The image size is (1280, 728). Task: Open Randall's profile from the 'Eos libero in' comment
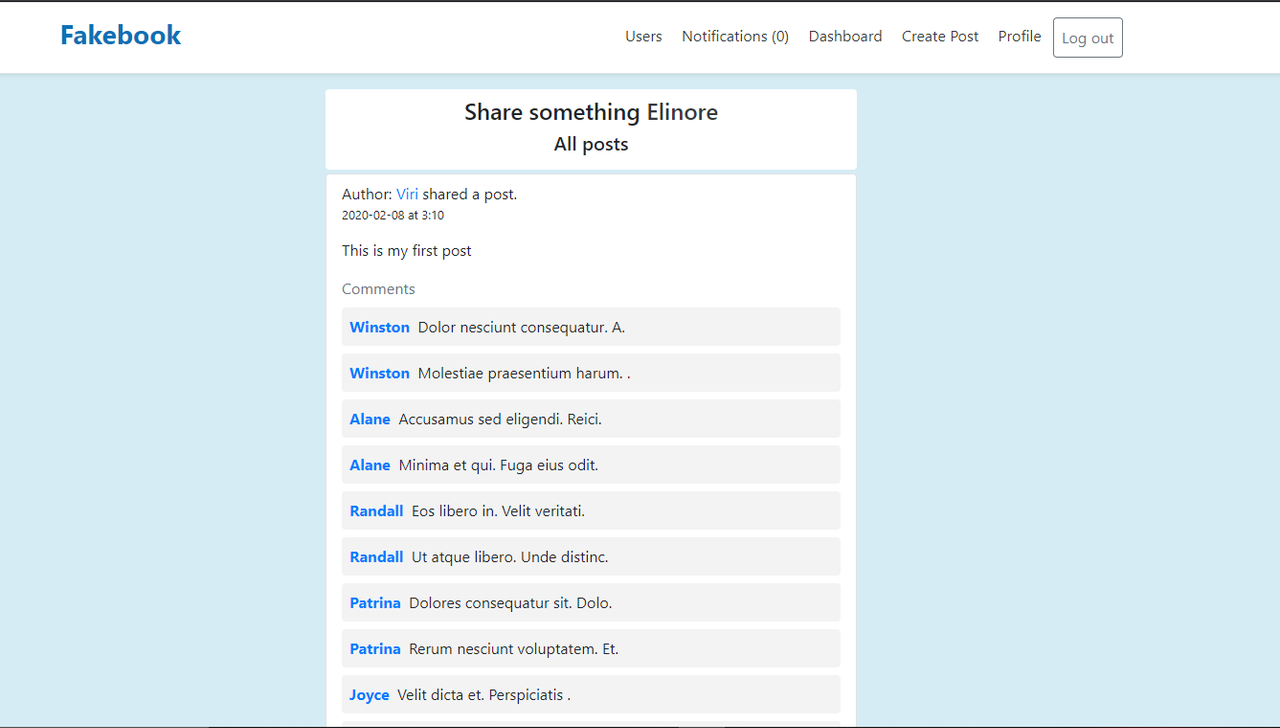376,511
